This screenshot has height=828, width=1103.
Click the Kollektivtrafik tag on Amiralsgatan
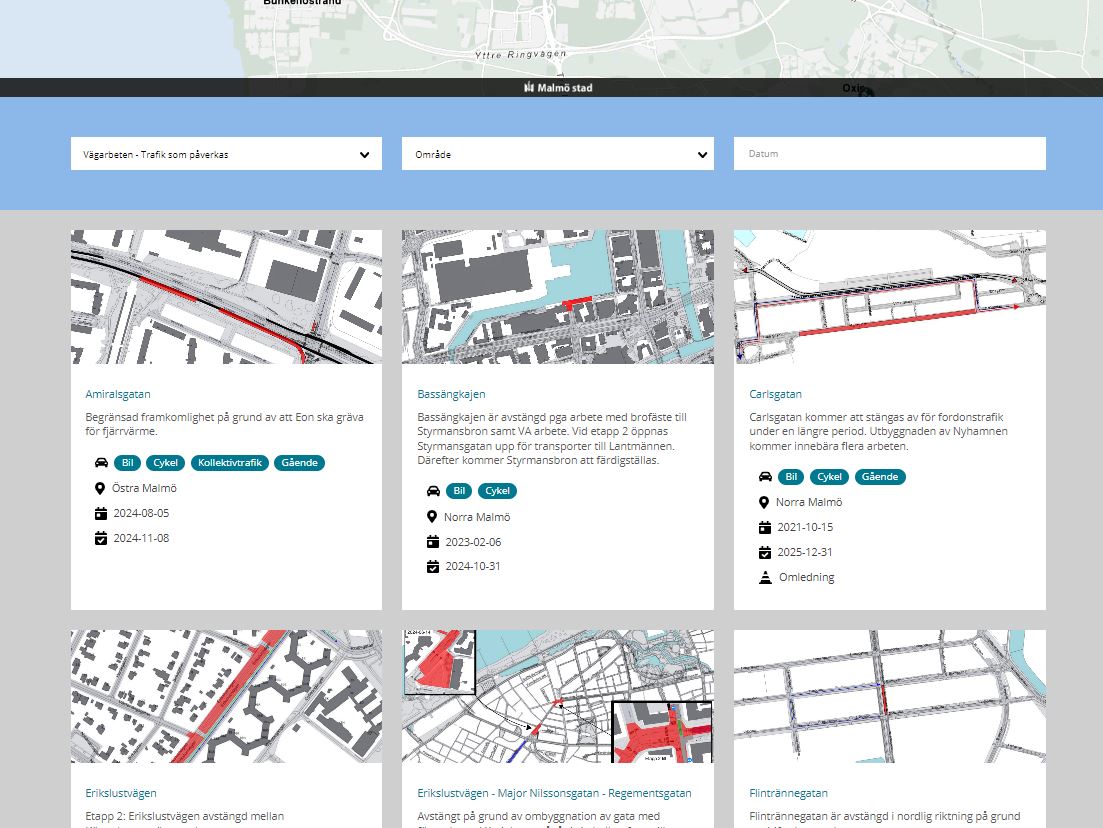pos(229,463)
